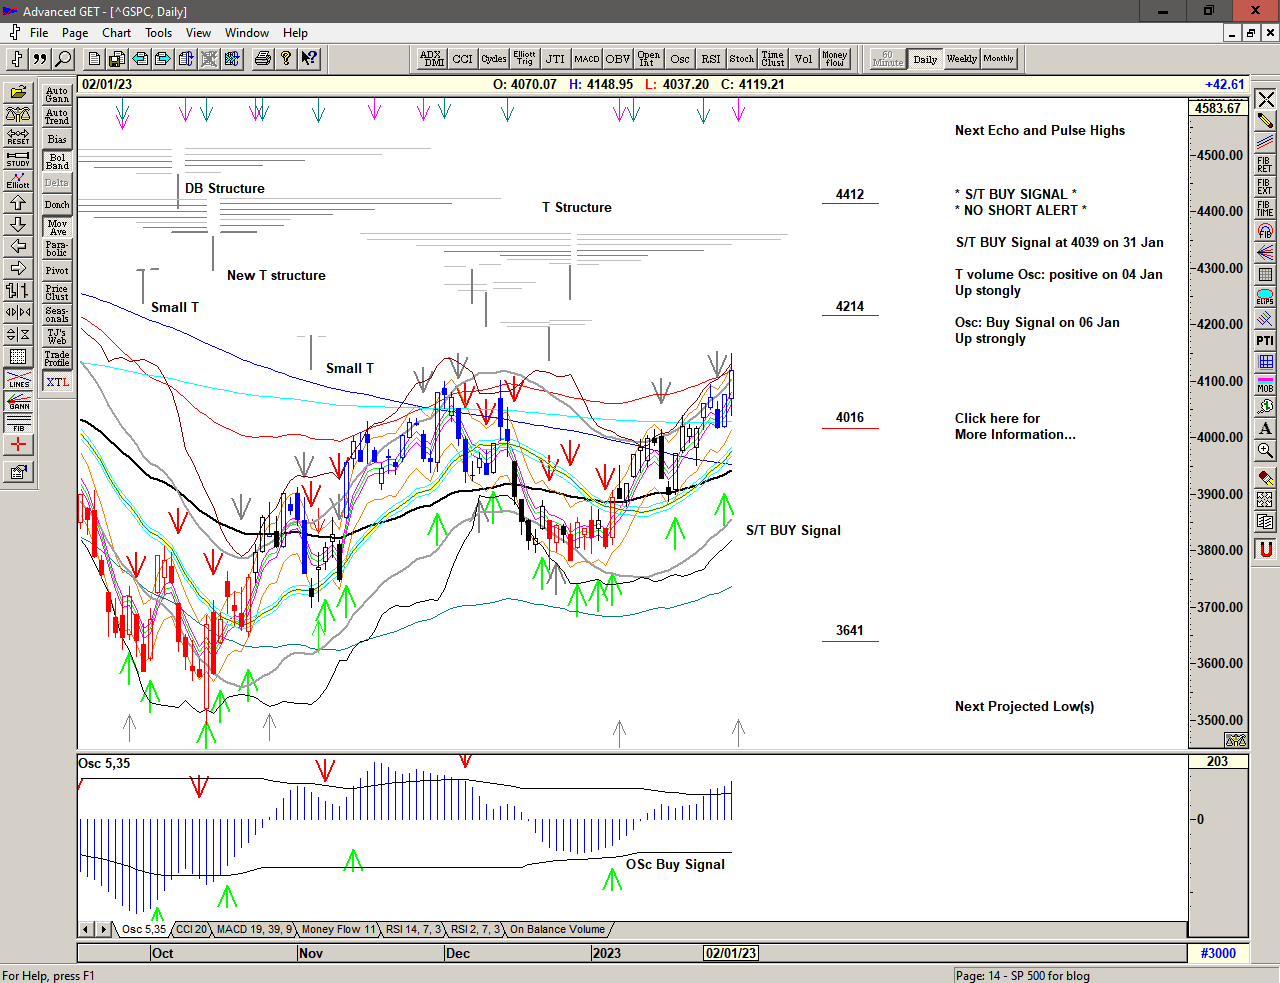Click the Elliott wave tool icon
1280x983 pixels.
tap(18, 181)
